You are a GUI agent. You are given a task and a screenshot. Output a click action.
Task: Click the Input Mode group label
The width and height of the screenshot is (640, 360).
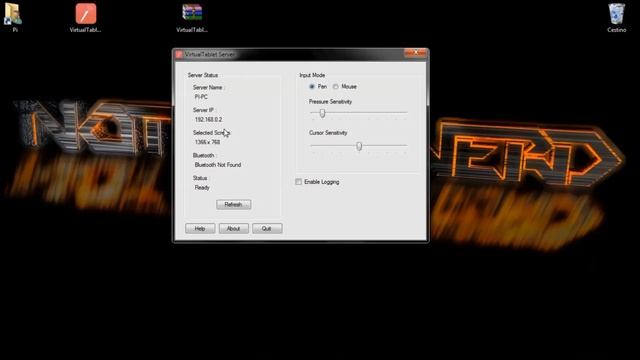click(312, 75)
